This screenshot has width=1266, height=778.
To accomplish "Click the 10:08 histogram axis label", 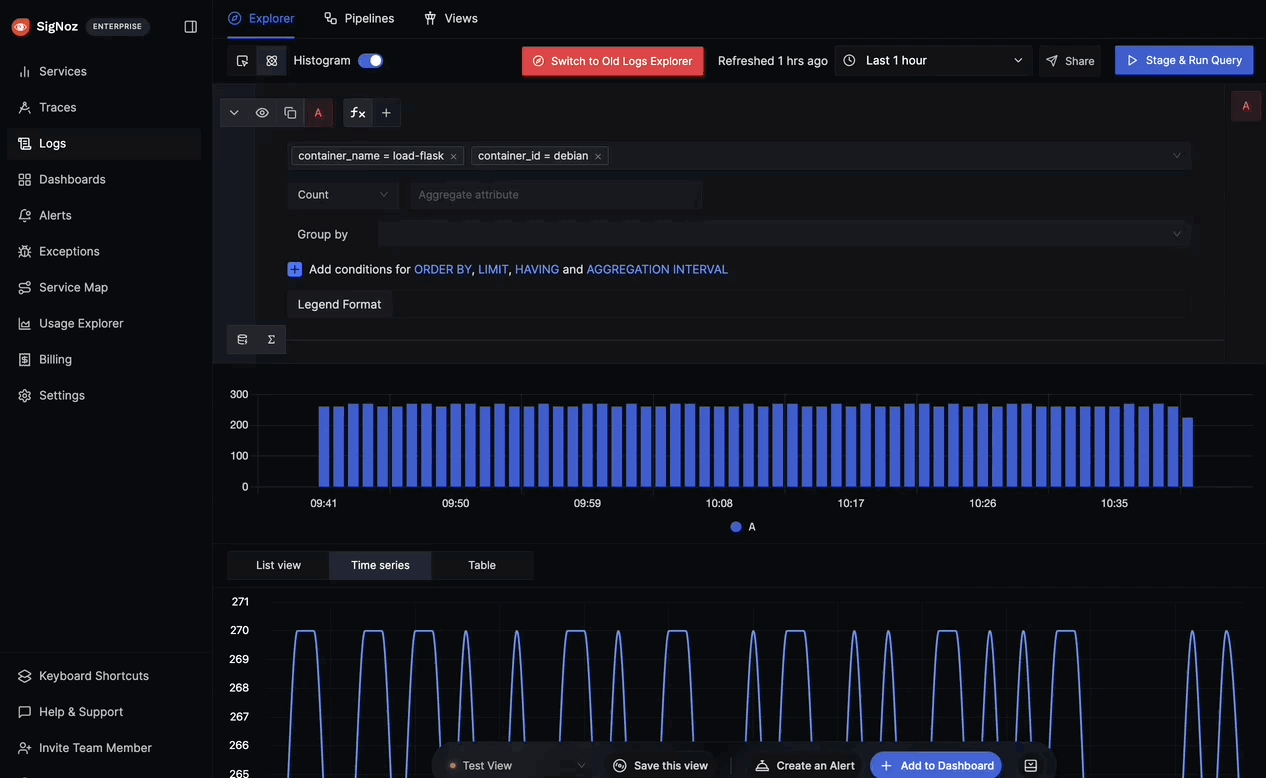I will point(719,504).
